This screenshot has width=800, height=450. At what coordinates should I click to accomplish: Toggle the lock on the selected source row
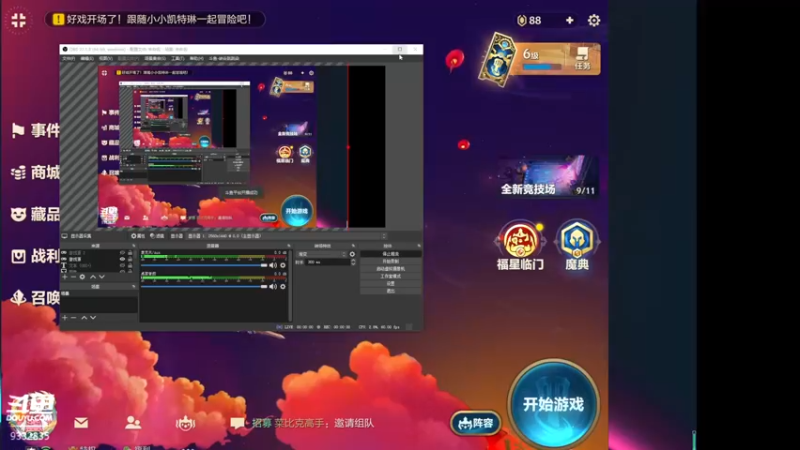pos(130,259)
